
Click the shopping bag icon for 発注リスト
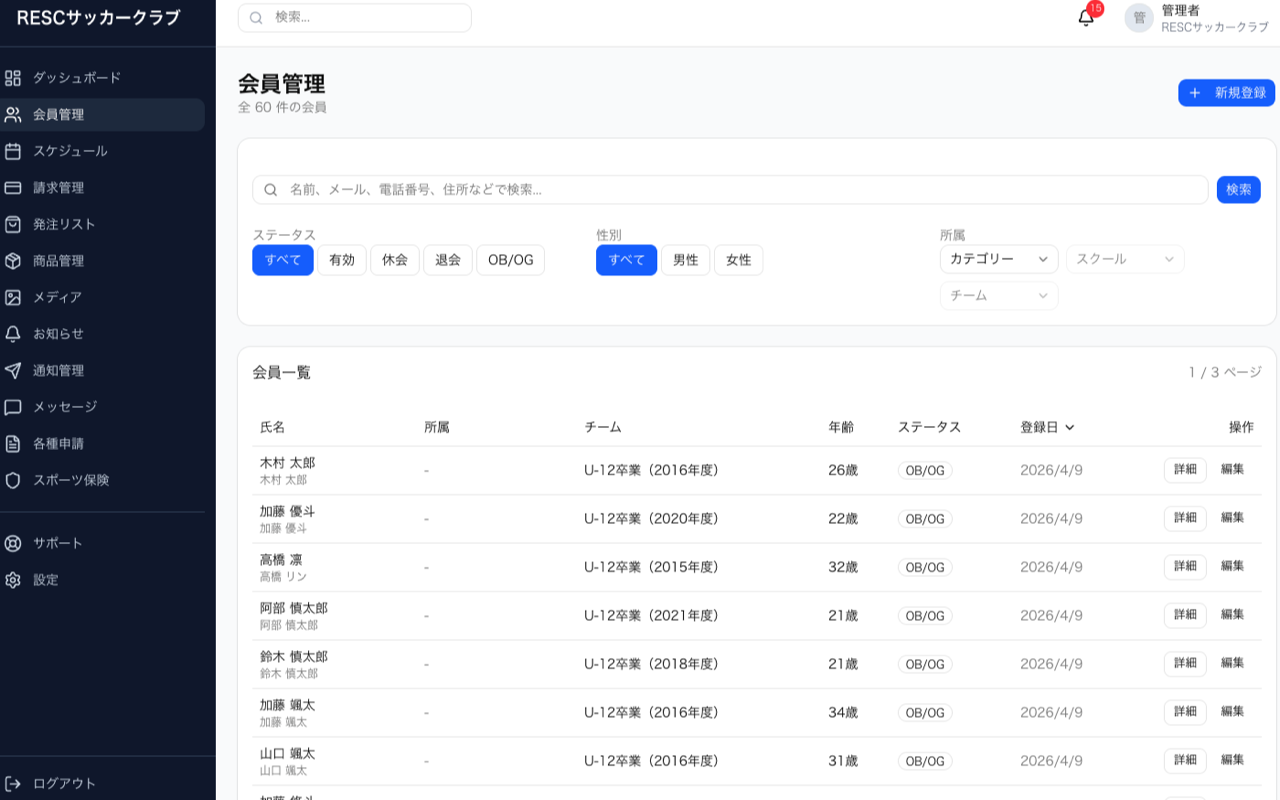pyautogui.click(x=13, y=224)
